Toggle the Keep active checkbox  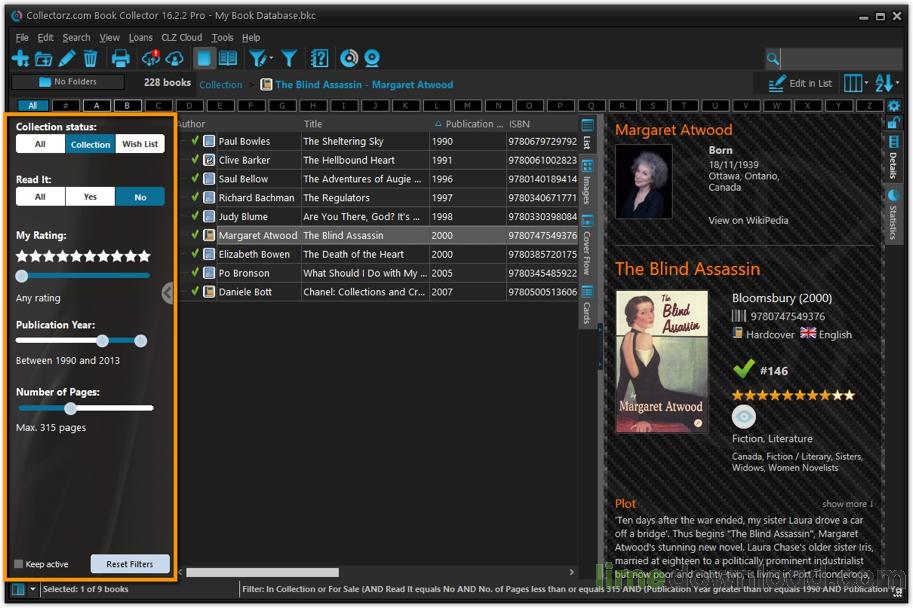pos(19,564)
